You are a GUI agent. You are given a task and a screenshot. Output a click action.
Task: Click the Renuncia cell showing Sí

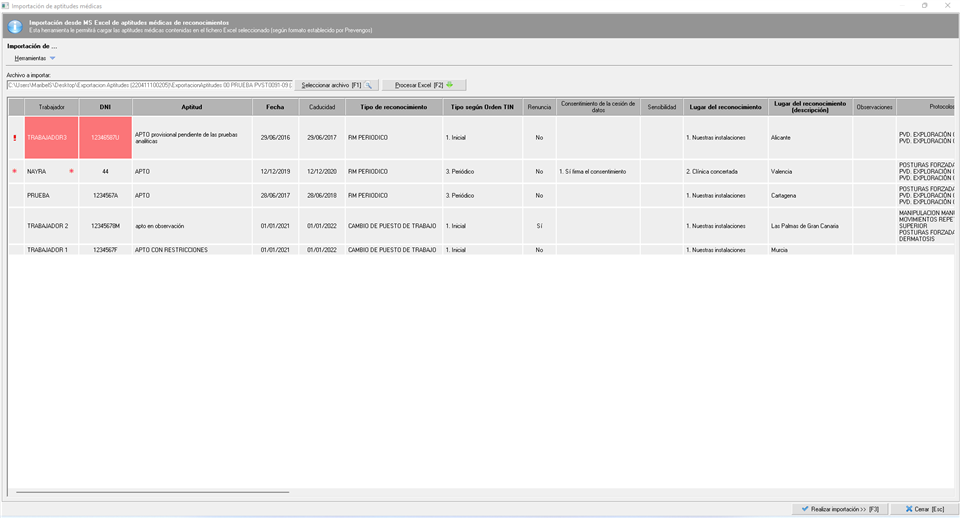coord(539,226)
